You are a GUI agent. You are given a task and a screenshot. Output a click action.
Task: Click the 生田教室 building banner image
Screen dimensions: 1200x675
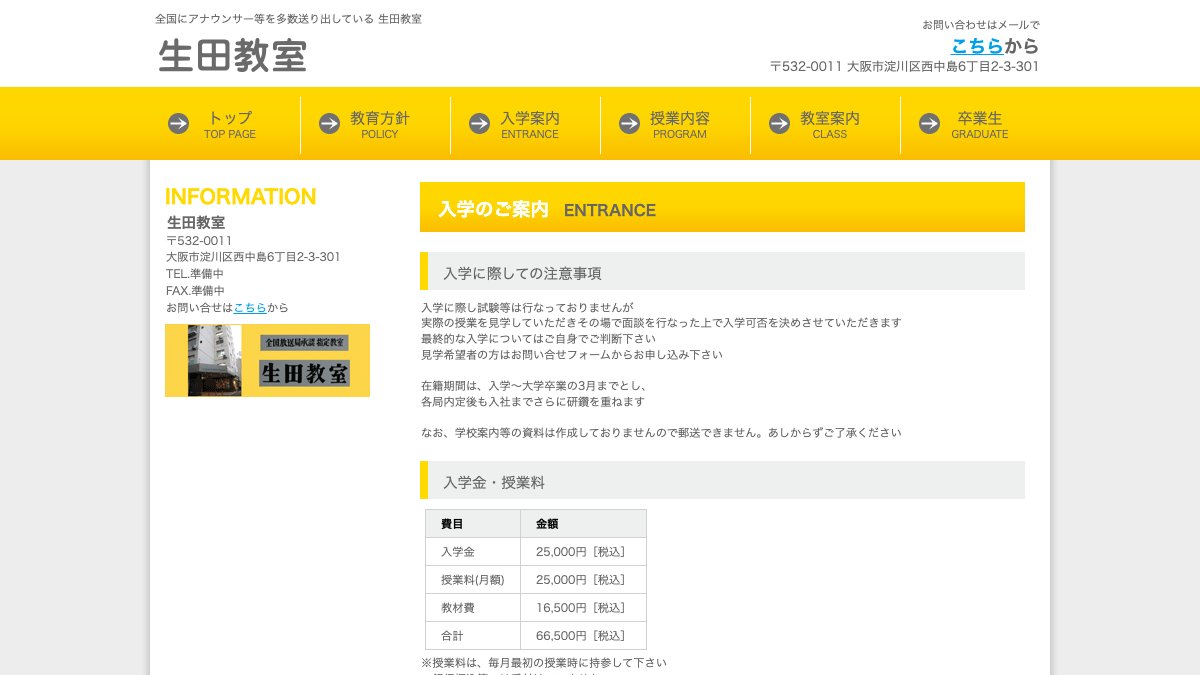pyautogui.click(x=267, y=360)
